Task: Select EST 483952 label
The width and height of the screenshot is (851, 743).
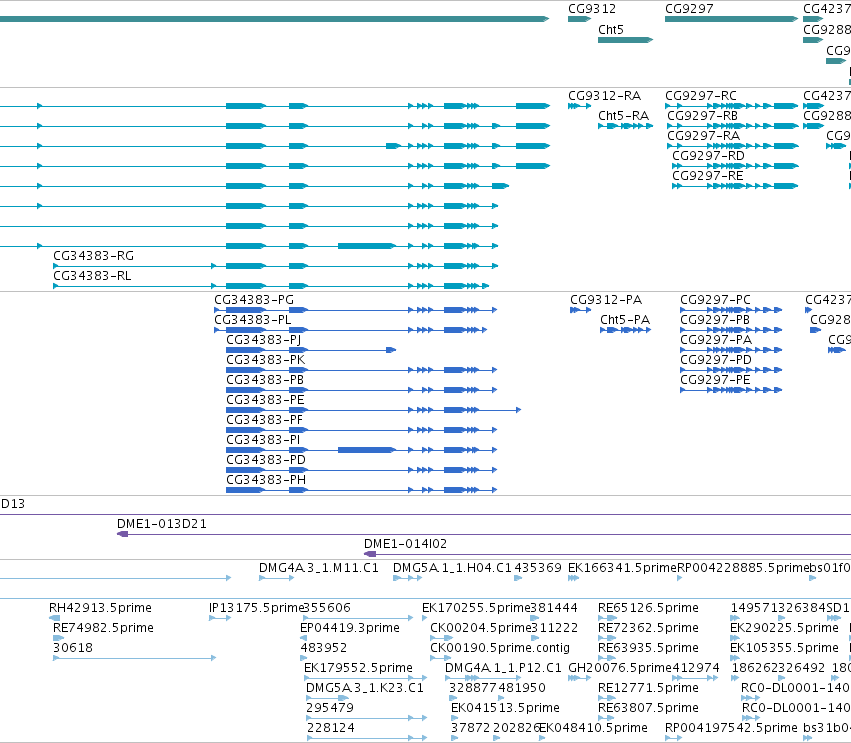Action: click(323, 648)
